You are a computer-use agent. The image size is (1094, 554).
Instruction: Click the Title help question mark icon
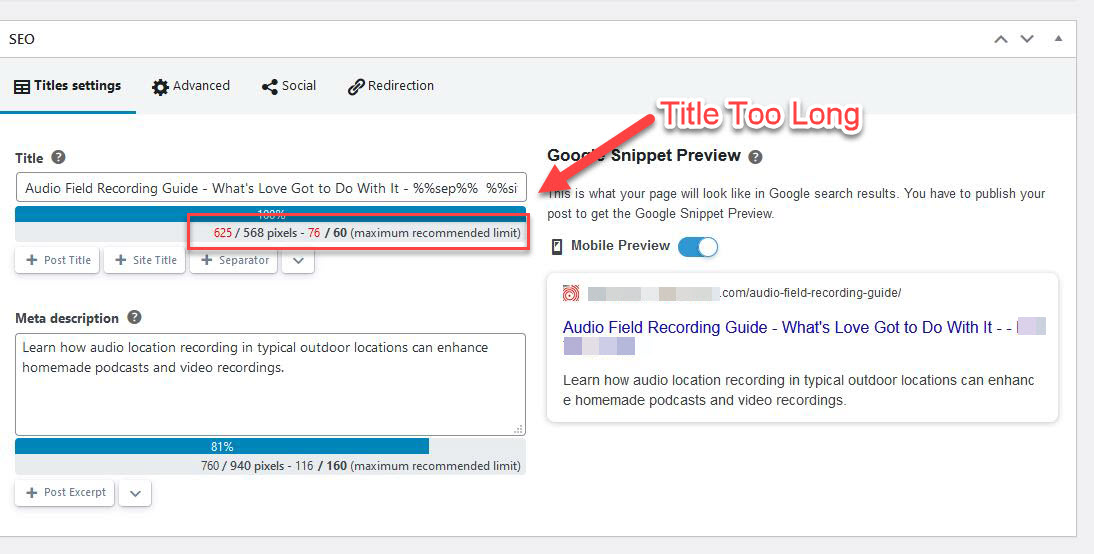coord(59,158)
